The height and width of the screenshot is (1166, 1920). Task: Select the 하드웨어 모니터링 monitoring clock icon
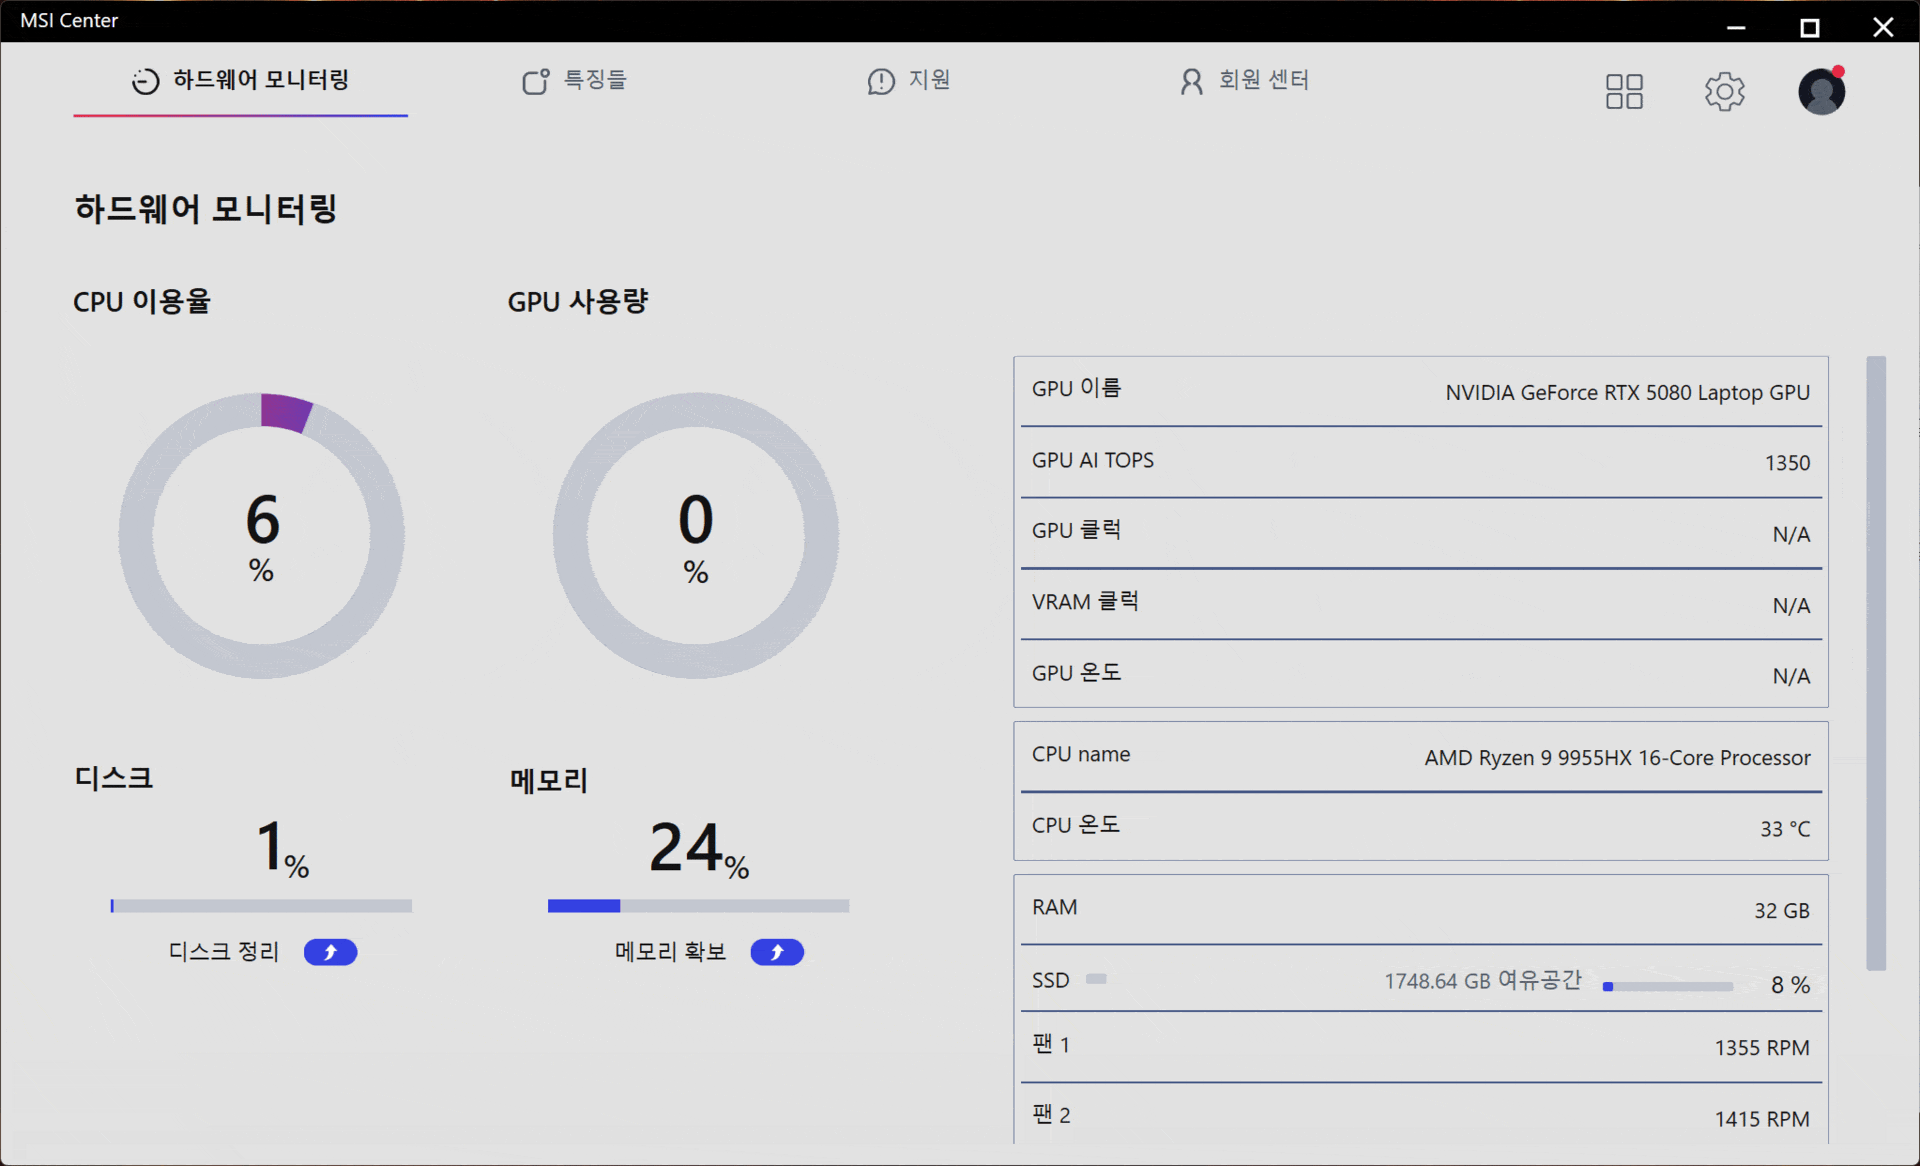pos(143,81)
